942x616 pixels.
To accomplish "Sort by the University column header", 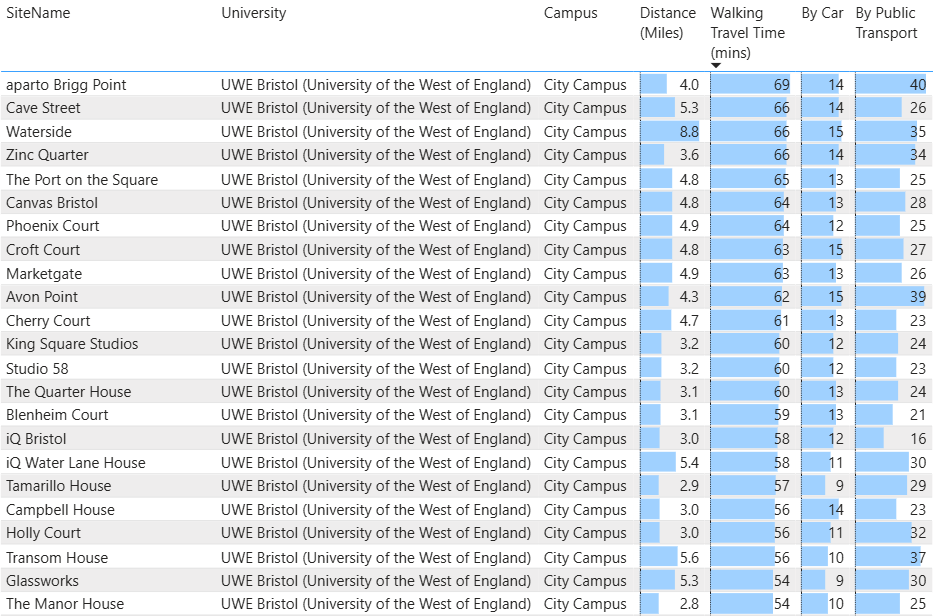I will [x=254, y=13].
